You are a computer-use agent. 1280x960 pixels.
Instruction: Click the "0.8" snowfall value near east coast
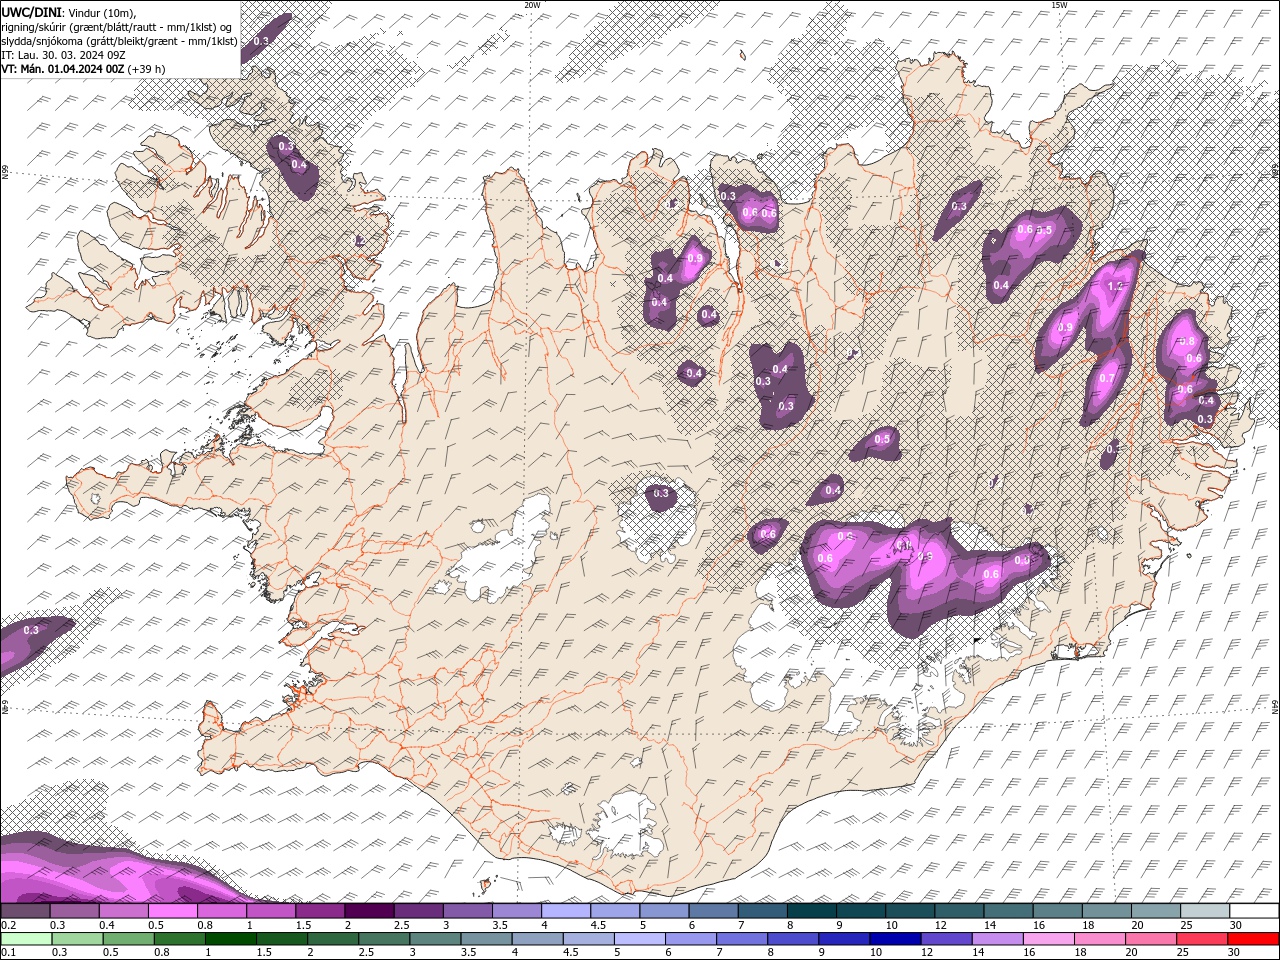1189,341
